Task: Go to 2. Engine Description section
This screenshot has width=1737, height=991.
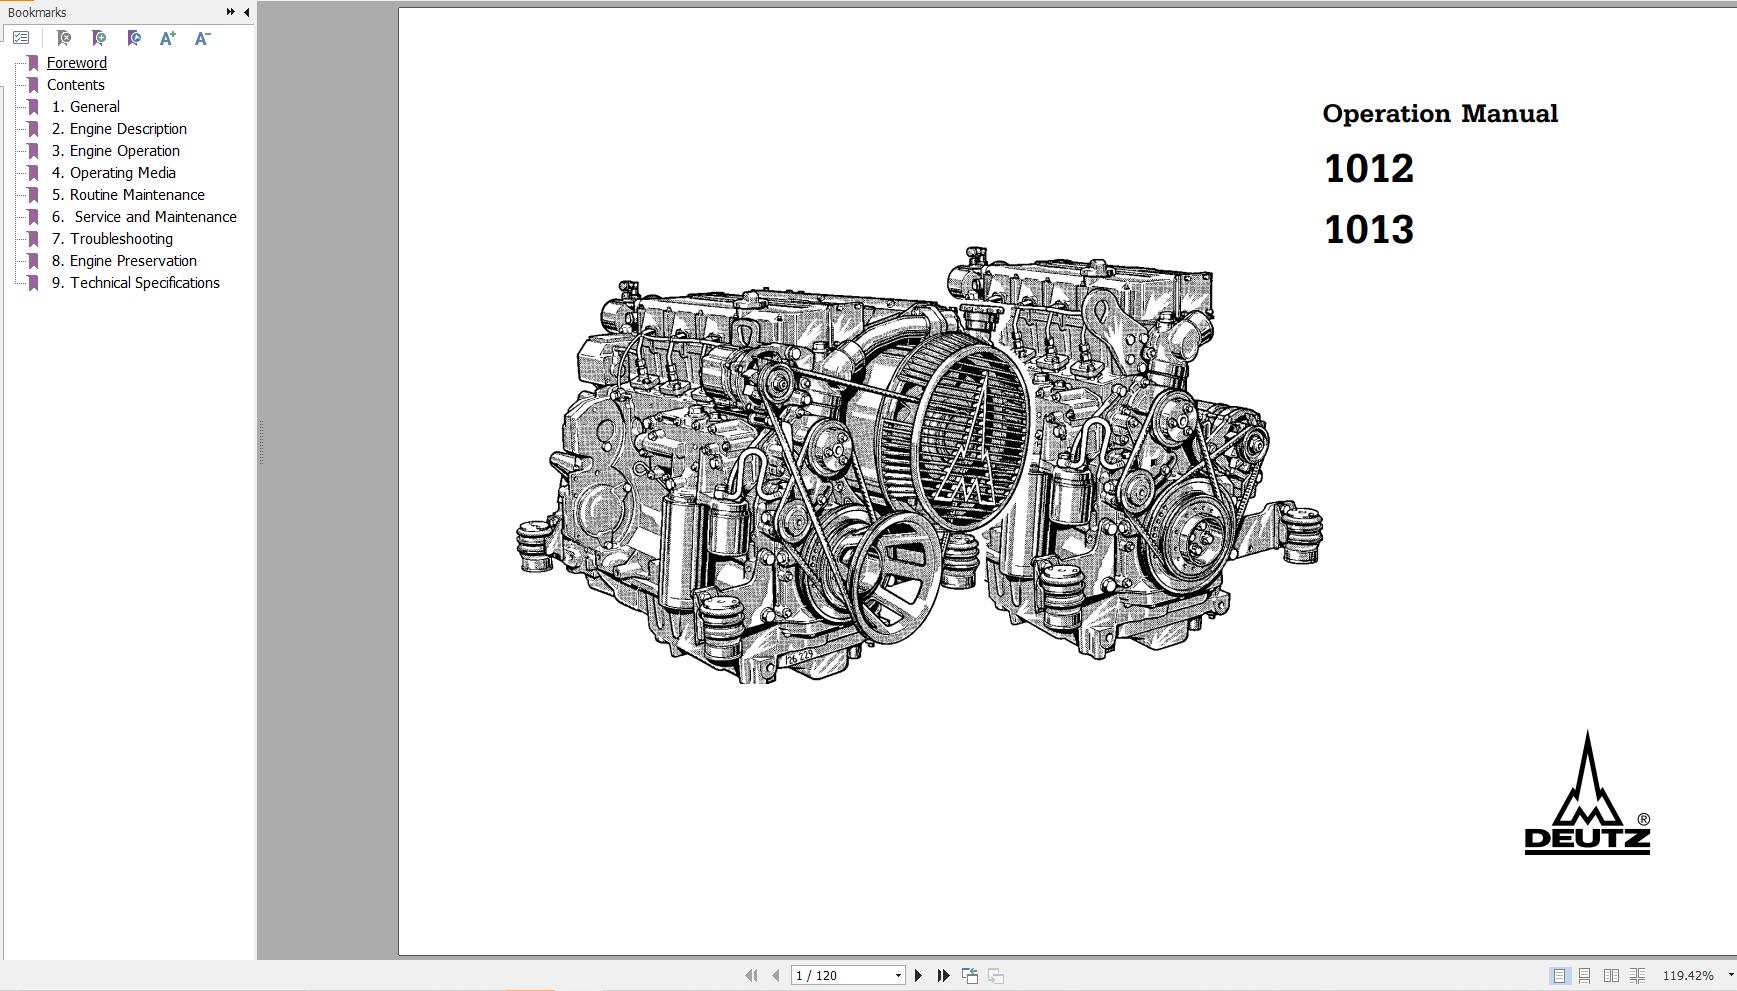Action: coord(127,128)
